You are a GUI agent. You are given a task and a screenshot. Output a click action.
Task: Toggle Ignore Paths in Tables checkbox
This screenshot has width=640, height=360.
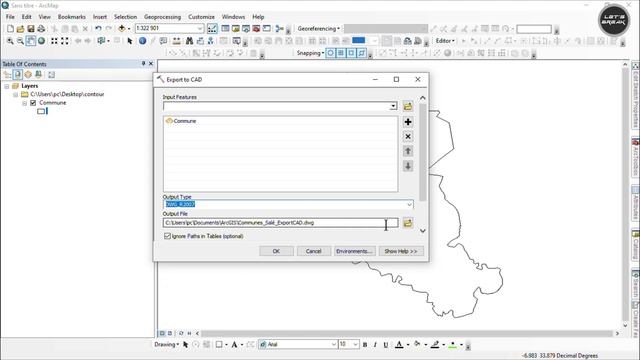(x=167, y=236)
